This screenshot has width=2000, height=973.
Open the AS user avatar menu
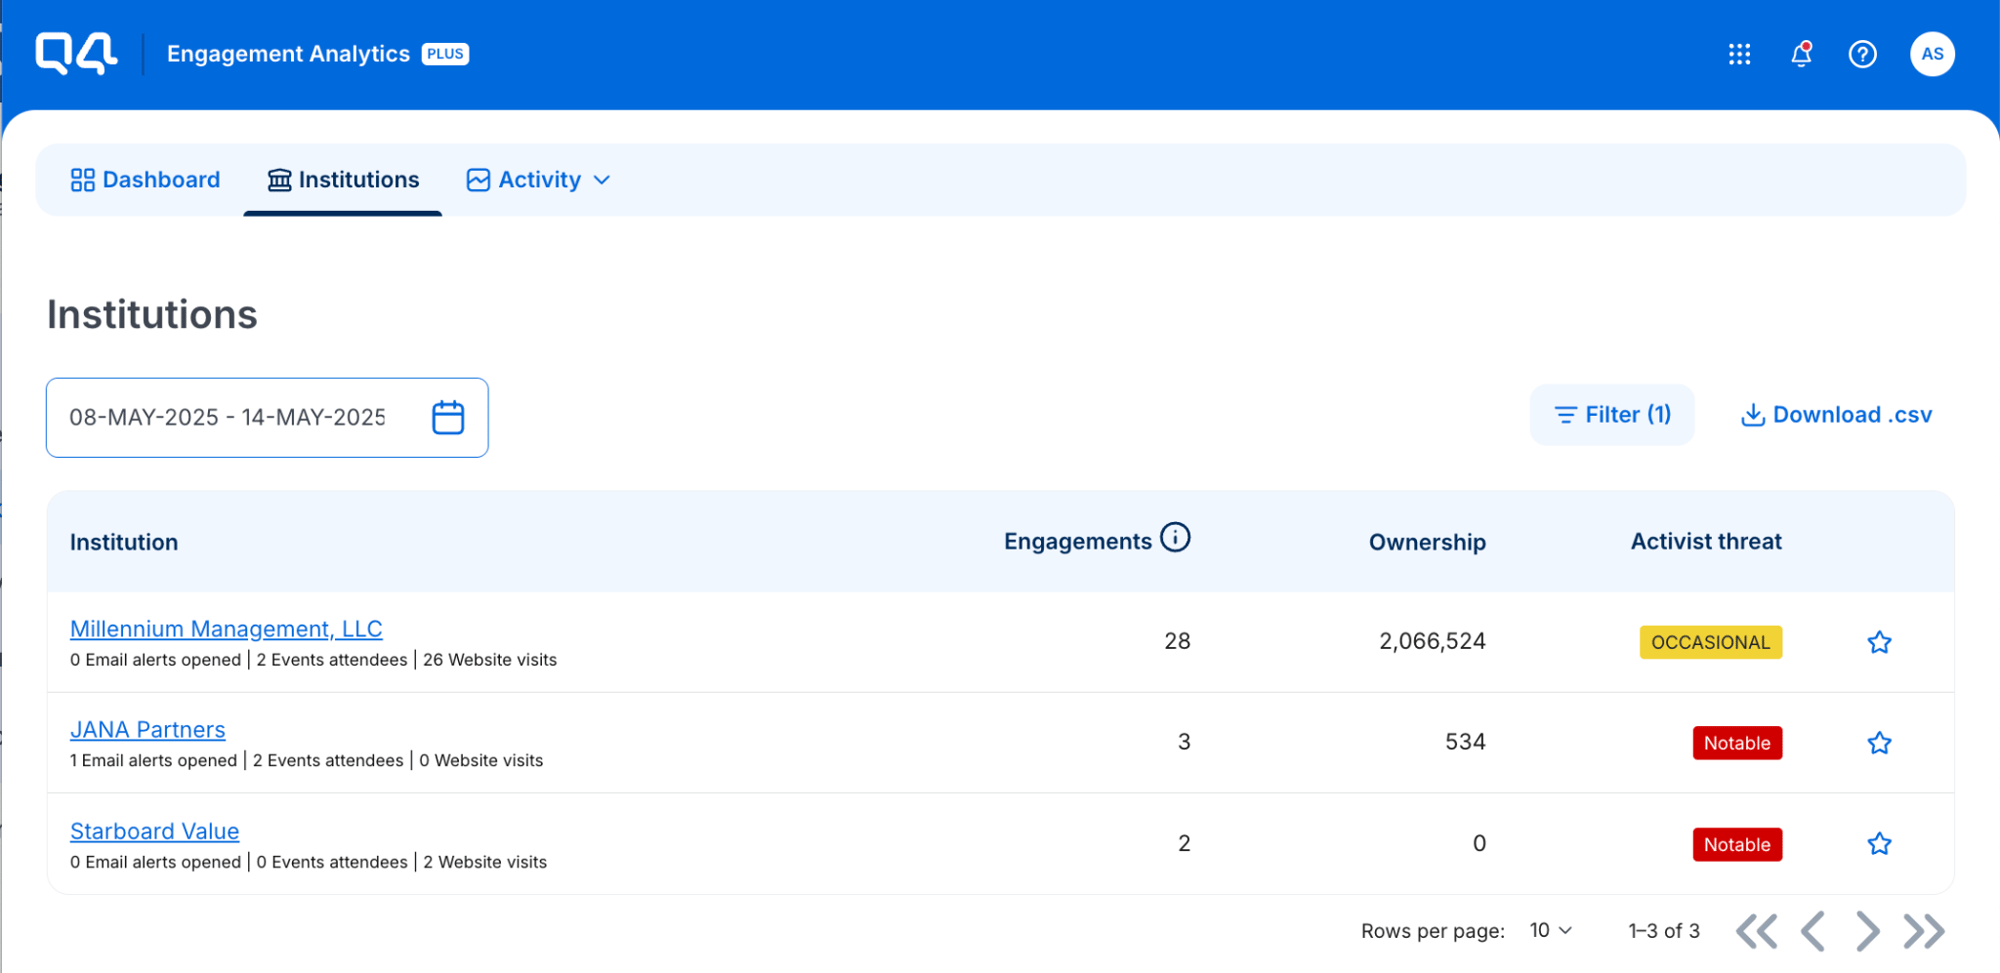1931,54
